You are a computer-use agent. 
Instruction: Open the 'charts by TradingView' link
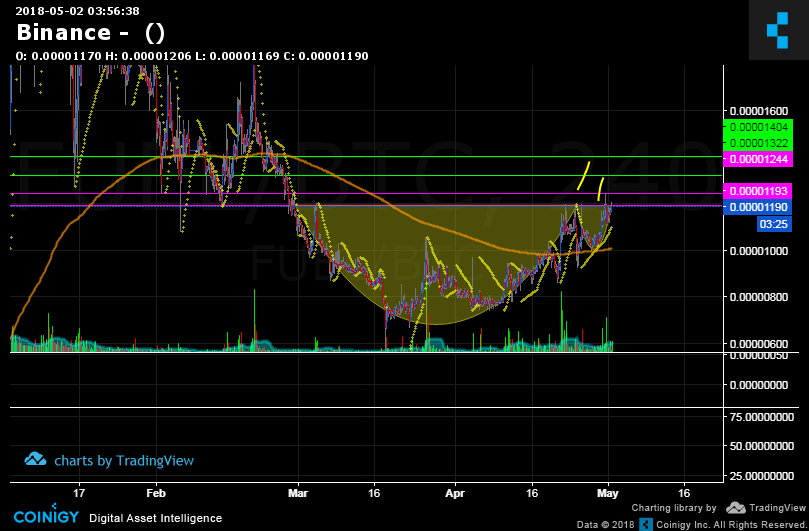coord(123,461)
